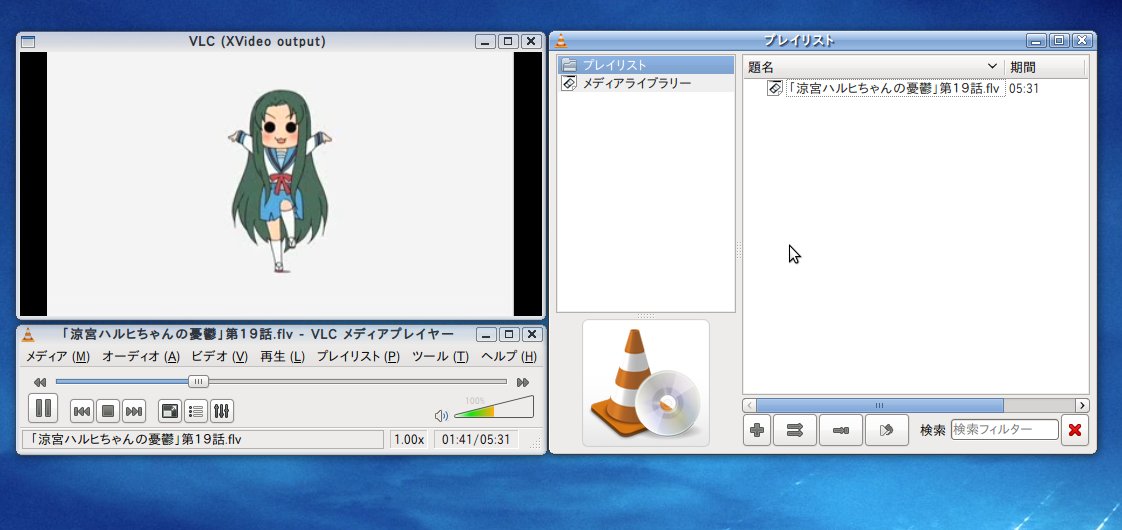Pause playback with the pause button

(x=43, y=408)
